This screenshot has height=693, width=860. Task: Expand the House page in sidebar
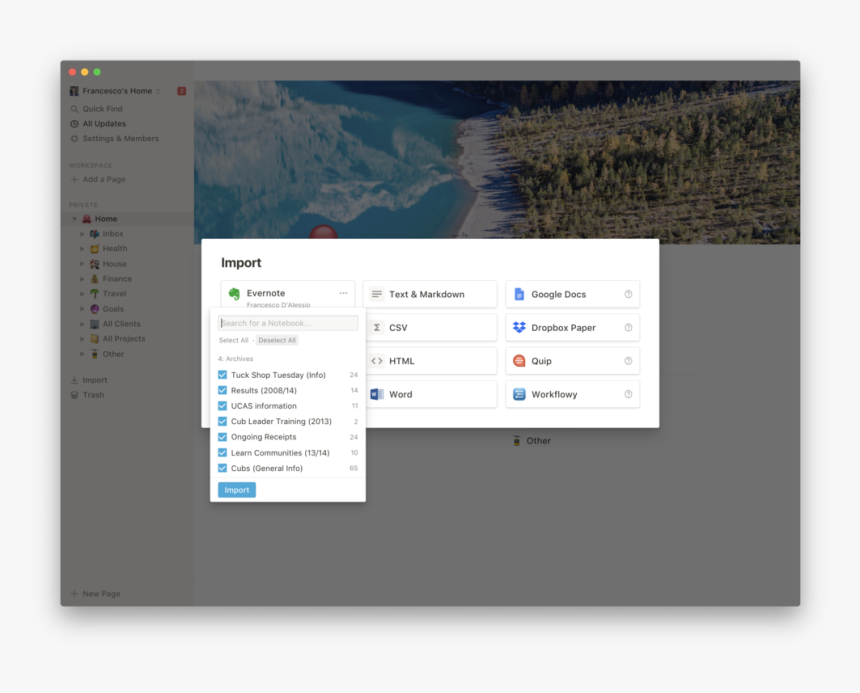point(82,264)
